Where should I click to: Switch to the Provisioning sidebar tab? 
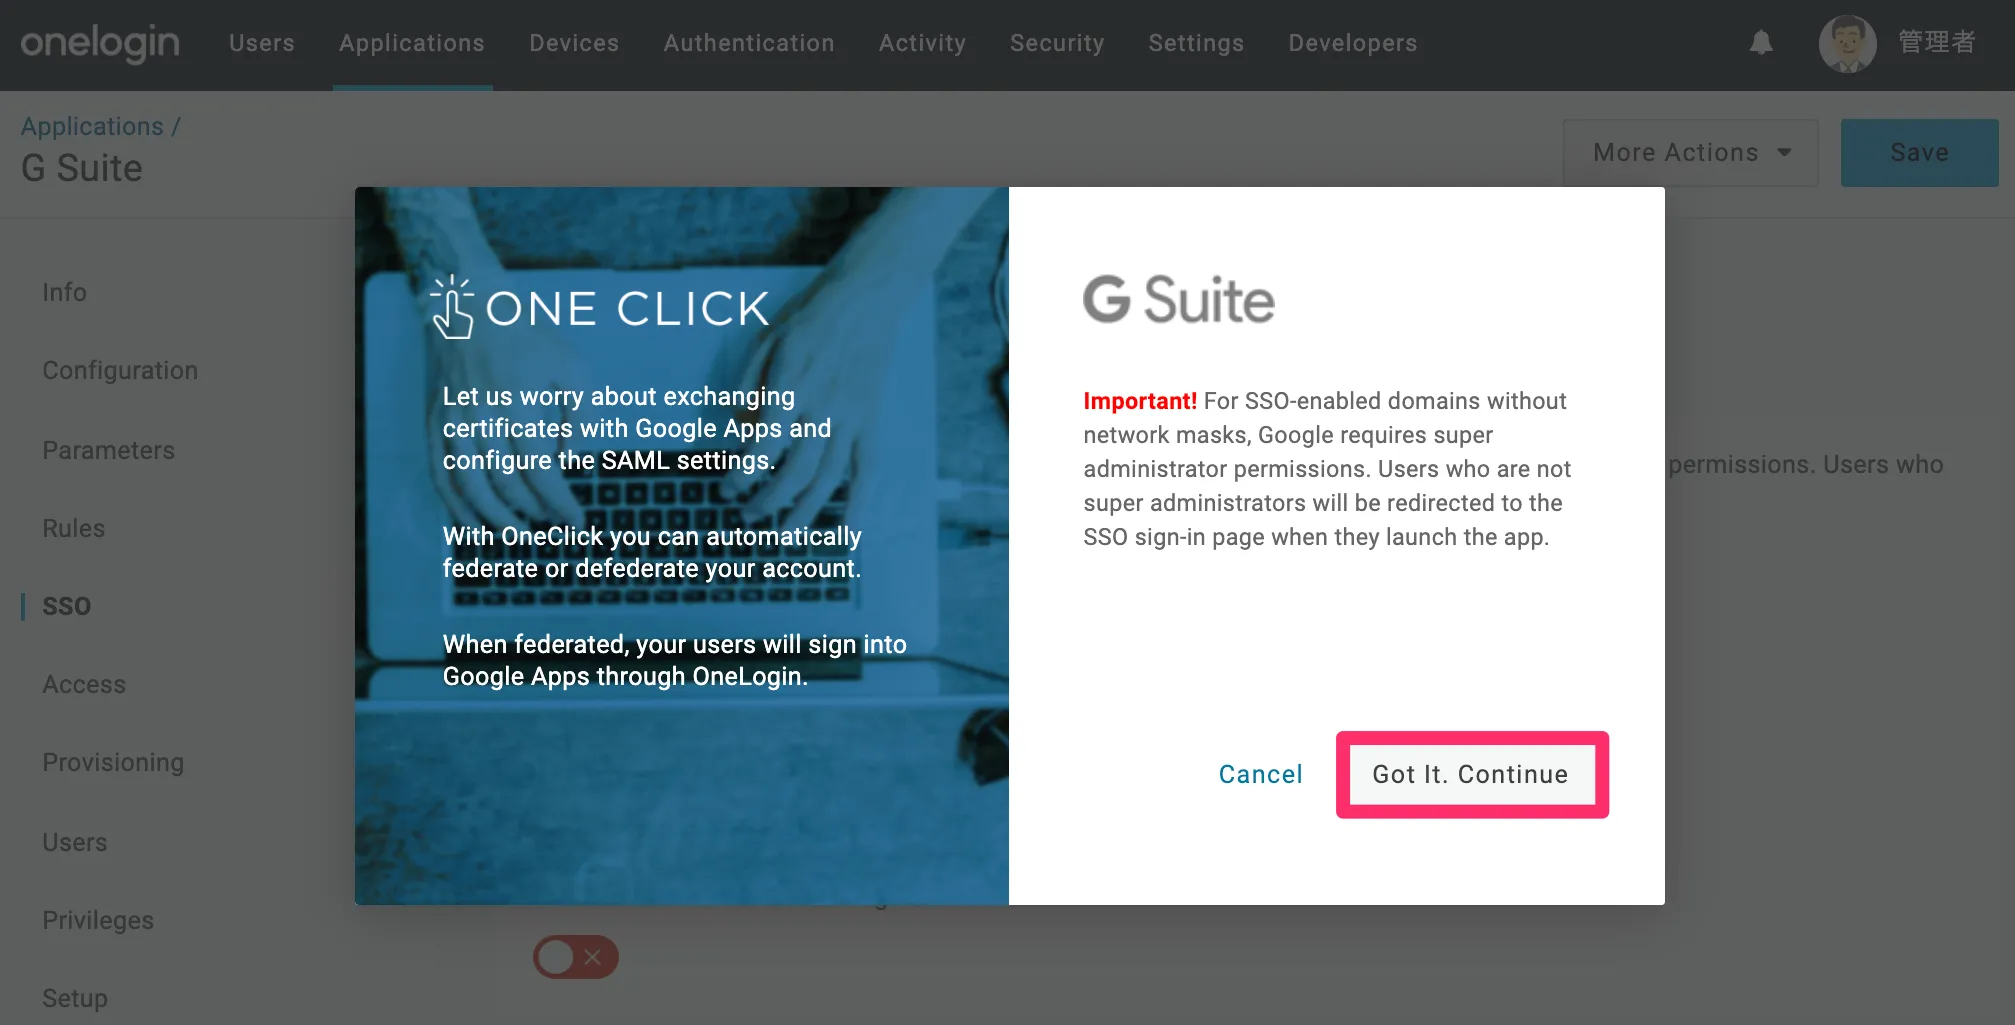point(113,763)
